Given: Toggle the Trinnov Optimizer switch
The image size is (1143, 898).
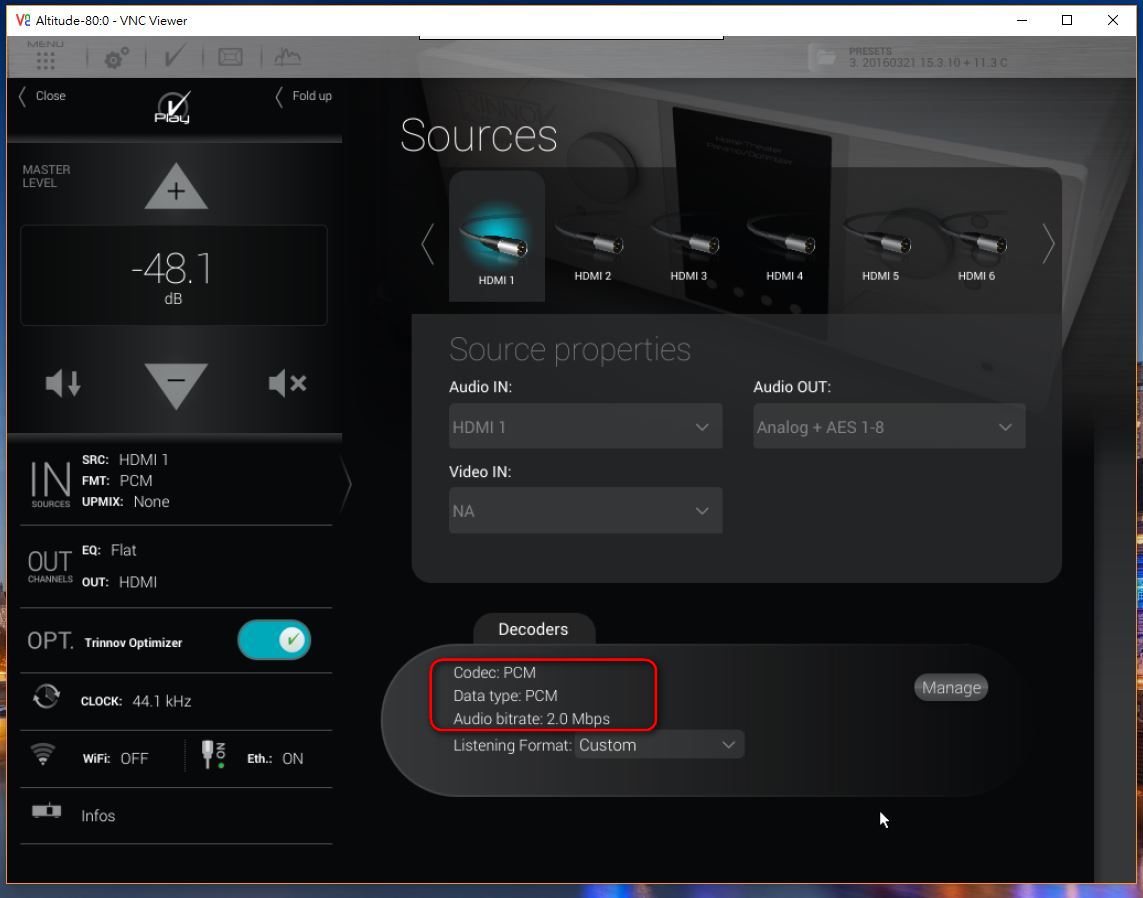Looking at the screenshot, I should pos(274,640).
